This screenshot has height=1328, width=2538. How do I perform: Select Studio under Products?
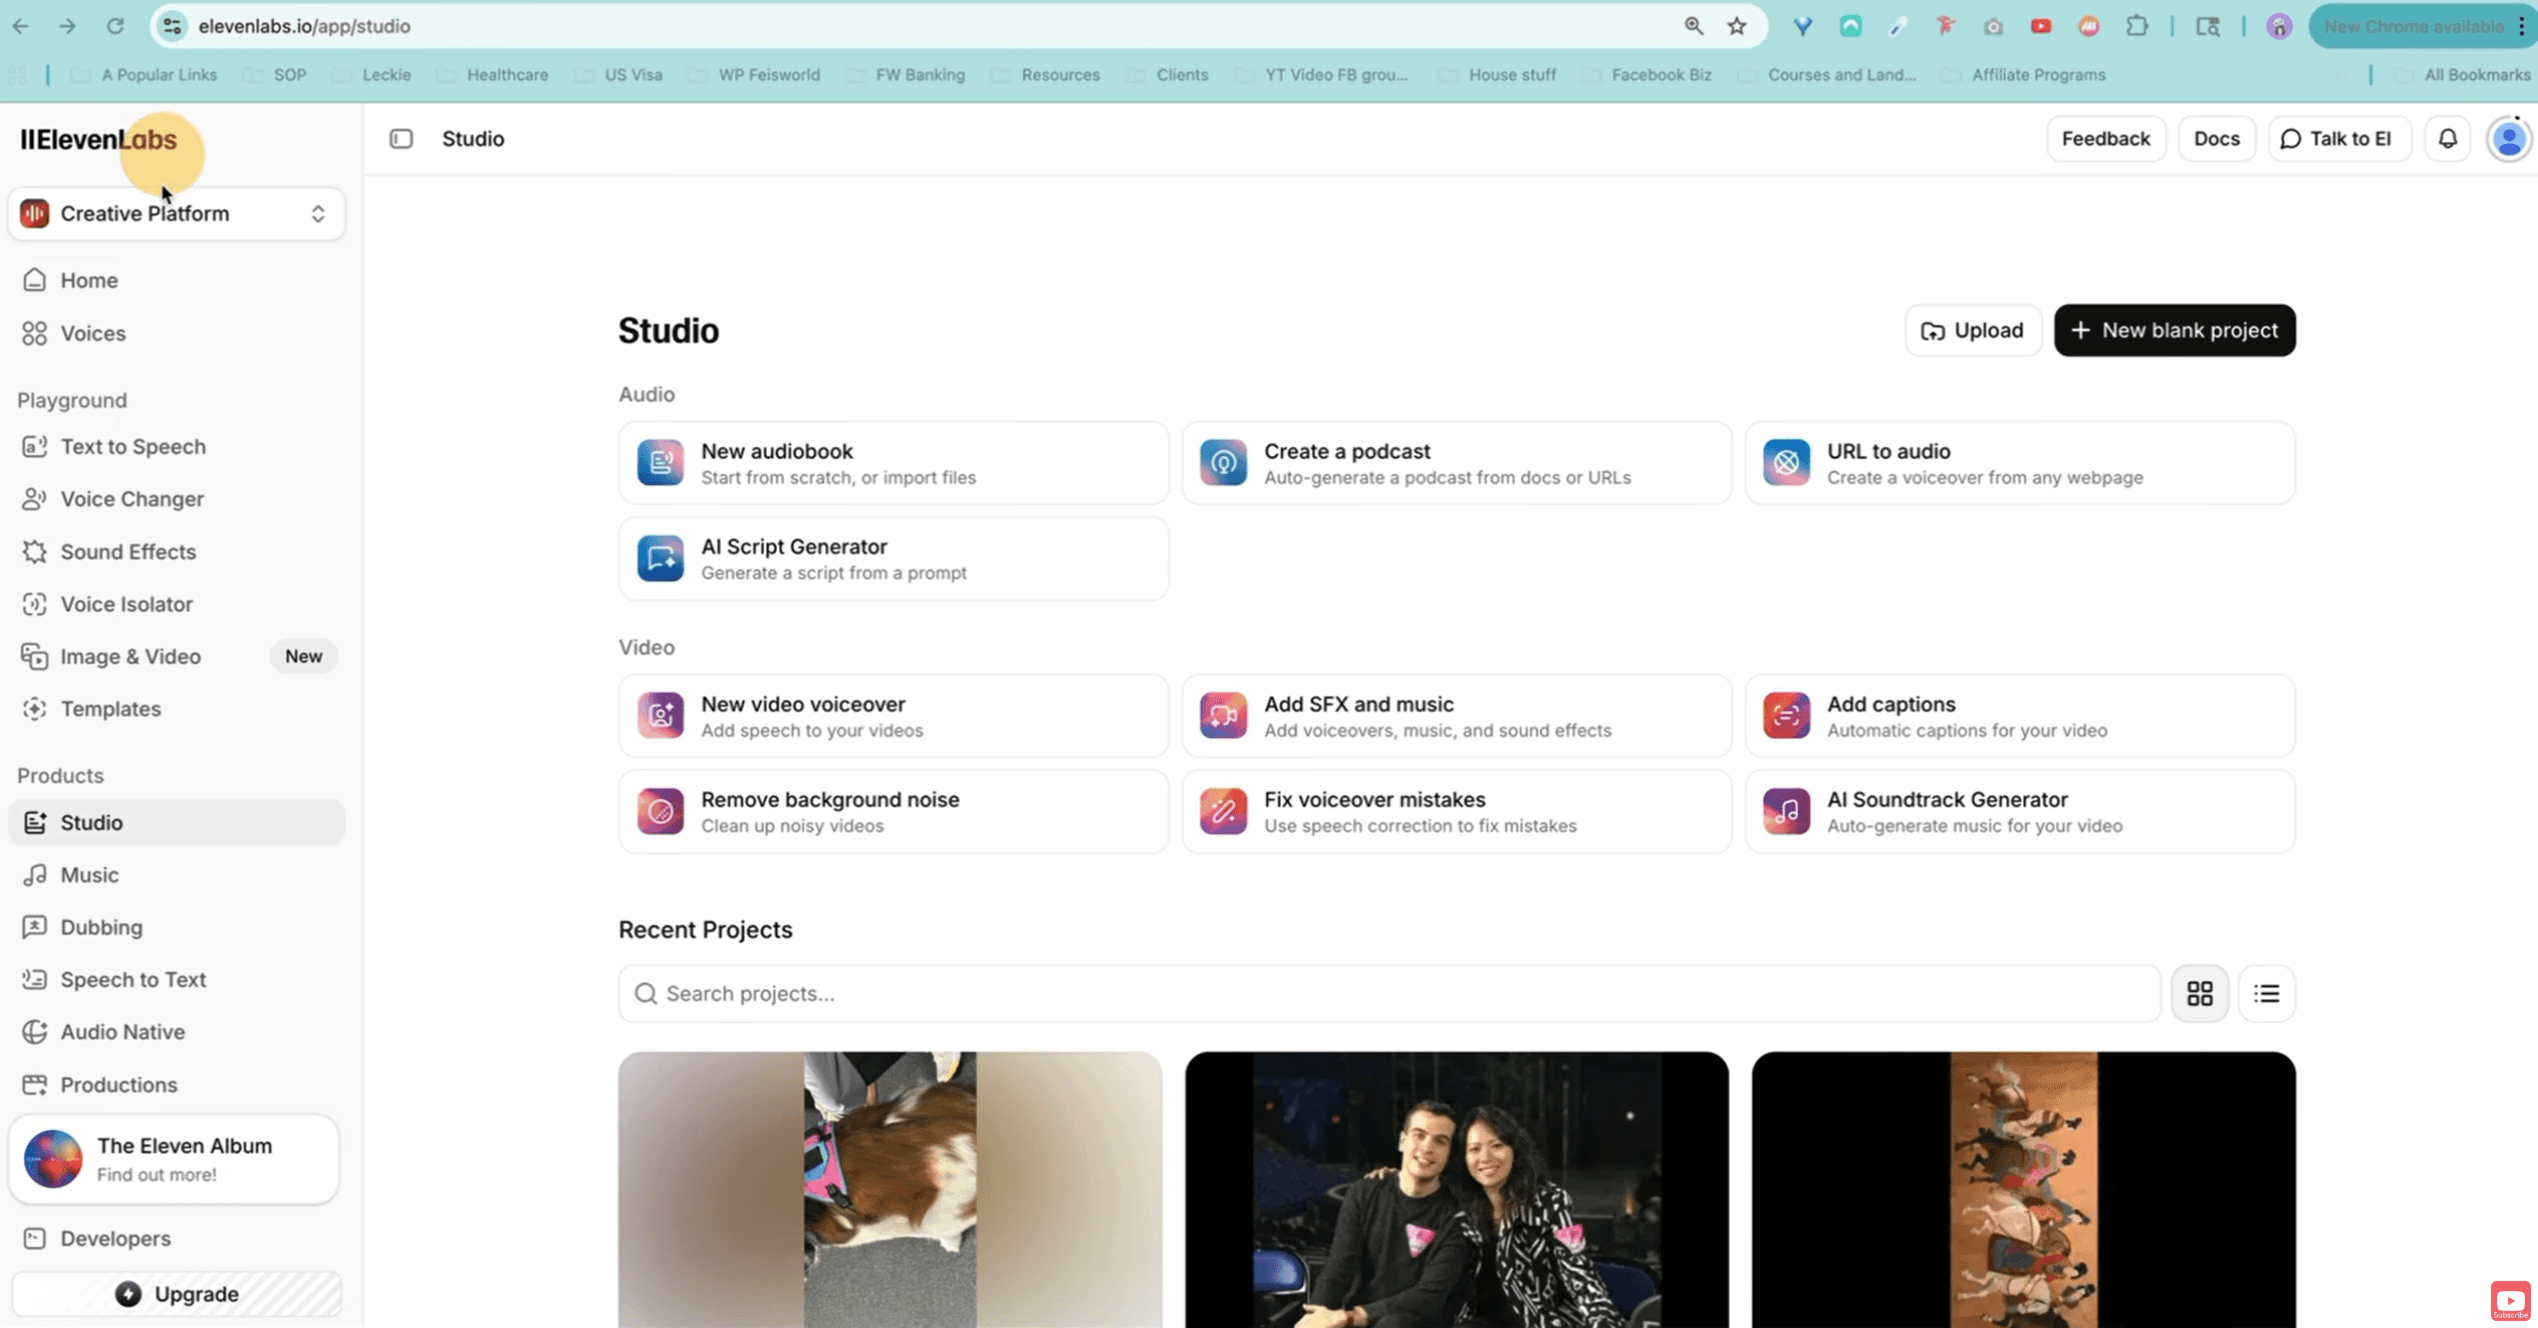[x=176, y=822]
